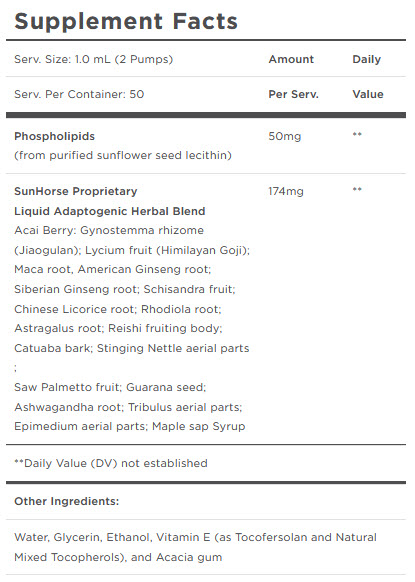Click Liquid Adaptogenic Herbal Blend text

click(110, 211)
